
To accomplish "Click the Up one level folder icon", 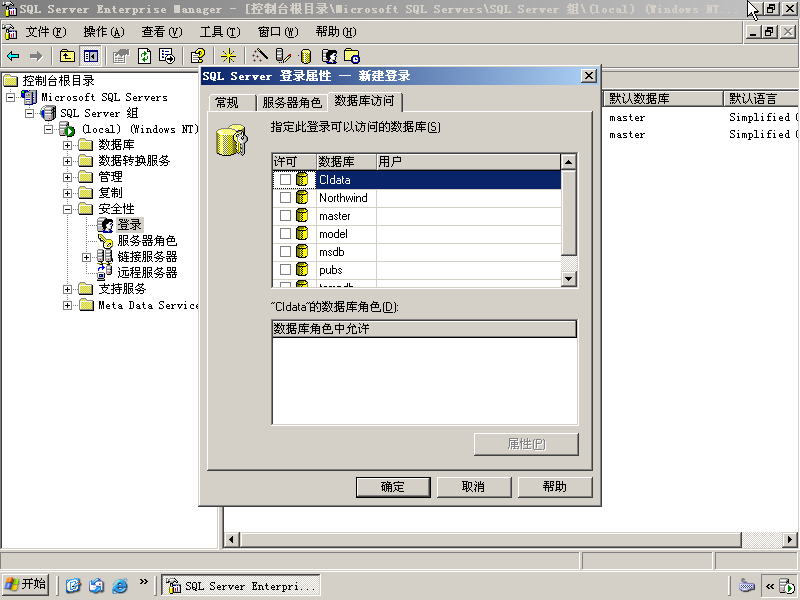I will pyautogui.click(x=67, y=56).
